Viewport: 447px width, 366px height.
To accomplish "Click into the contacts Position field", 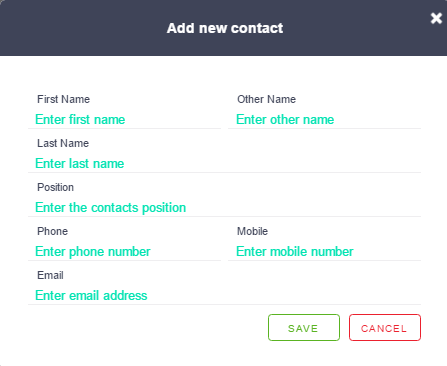I will 224,208.
